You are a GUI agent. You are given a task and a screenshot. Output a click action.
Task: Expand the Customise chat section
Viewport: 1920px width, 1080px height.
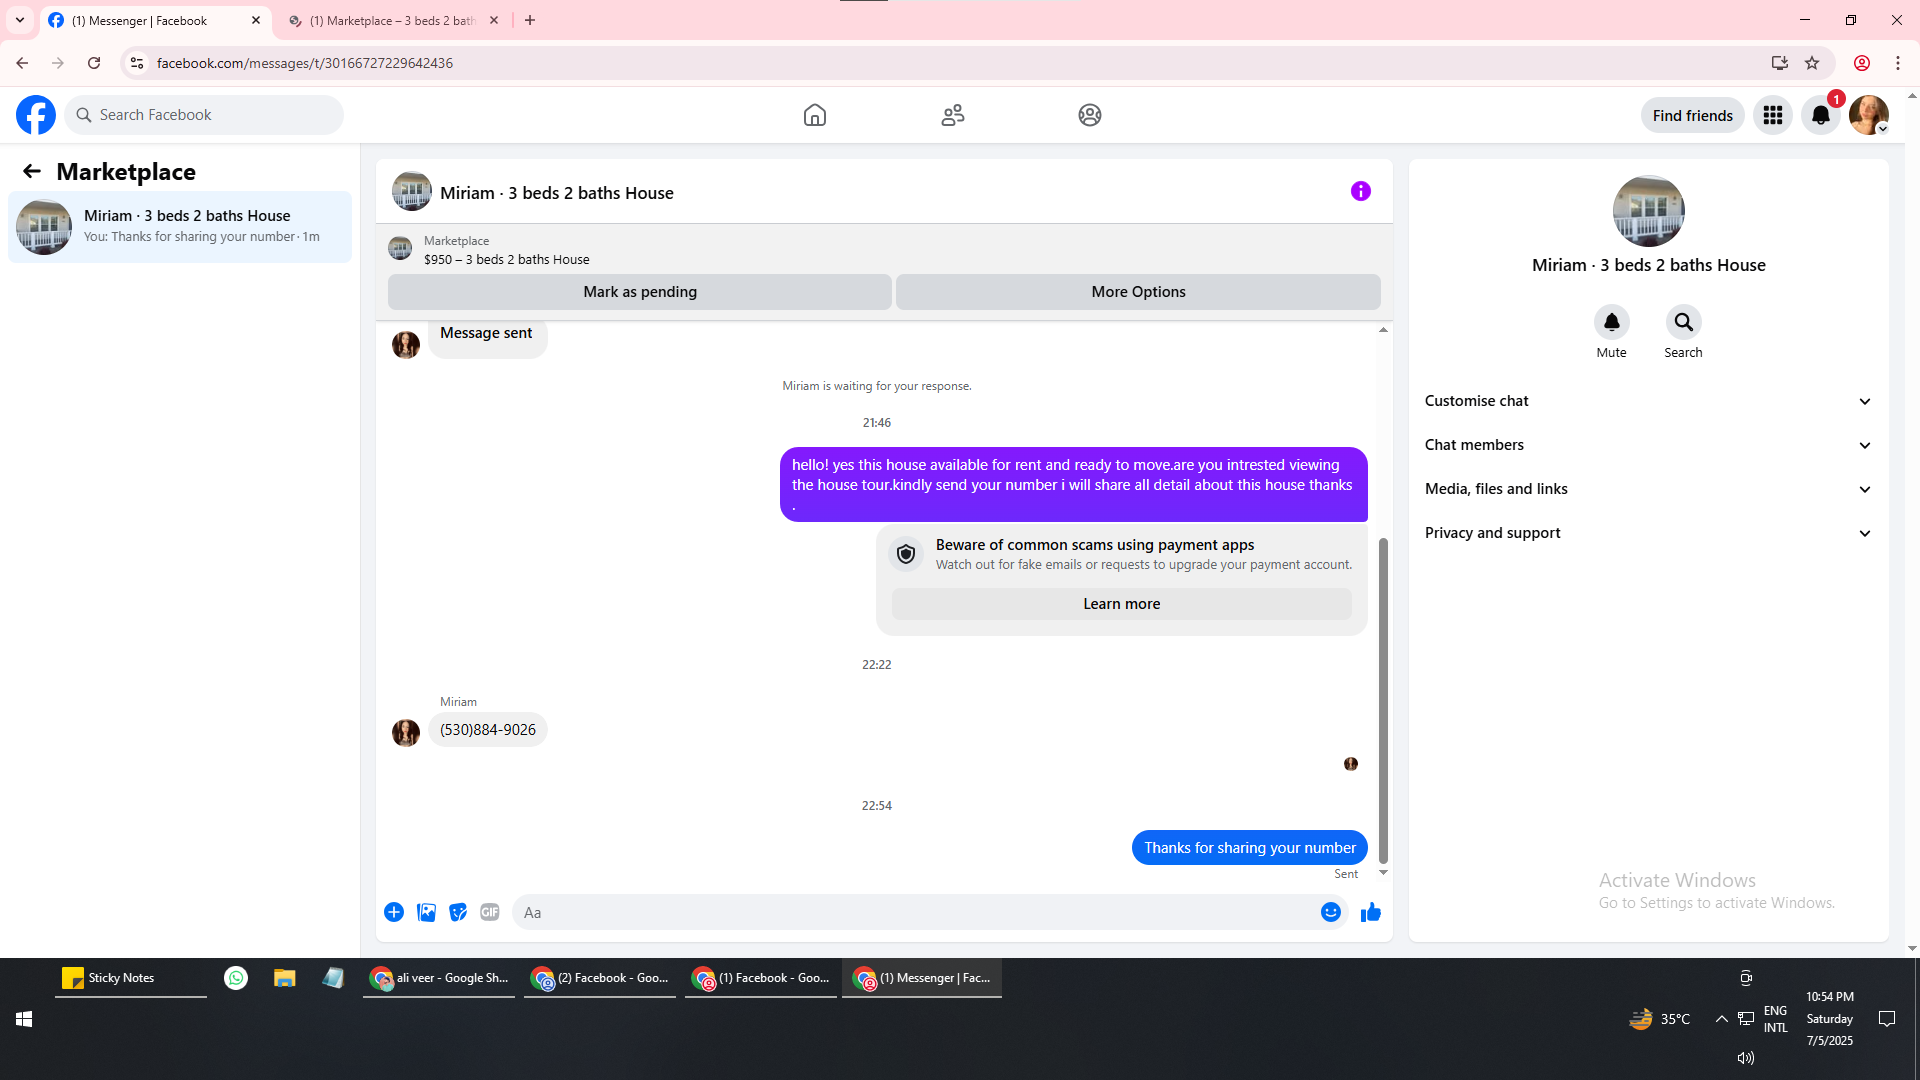point(1648,401)
